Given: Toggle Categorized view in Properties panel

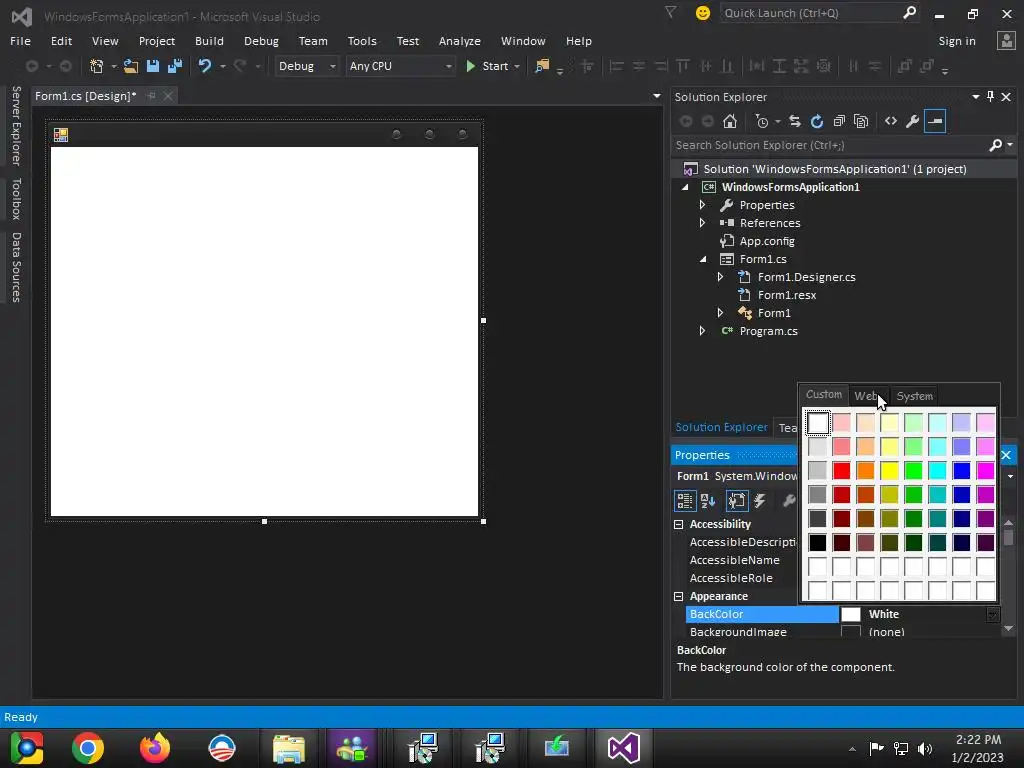Looking at the screenshot, I should 684,501.
